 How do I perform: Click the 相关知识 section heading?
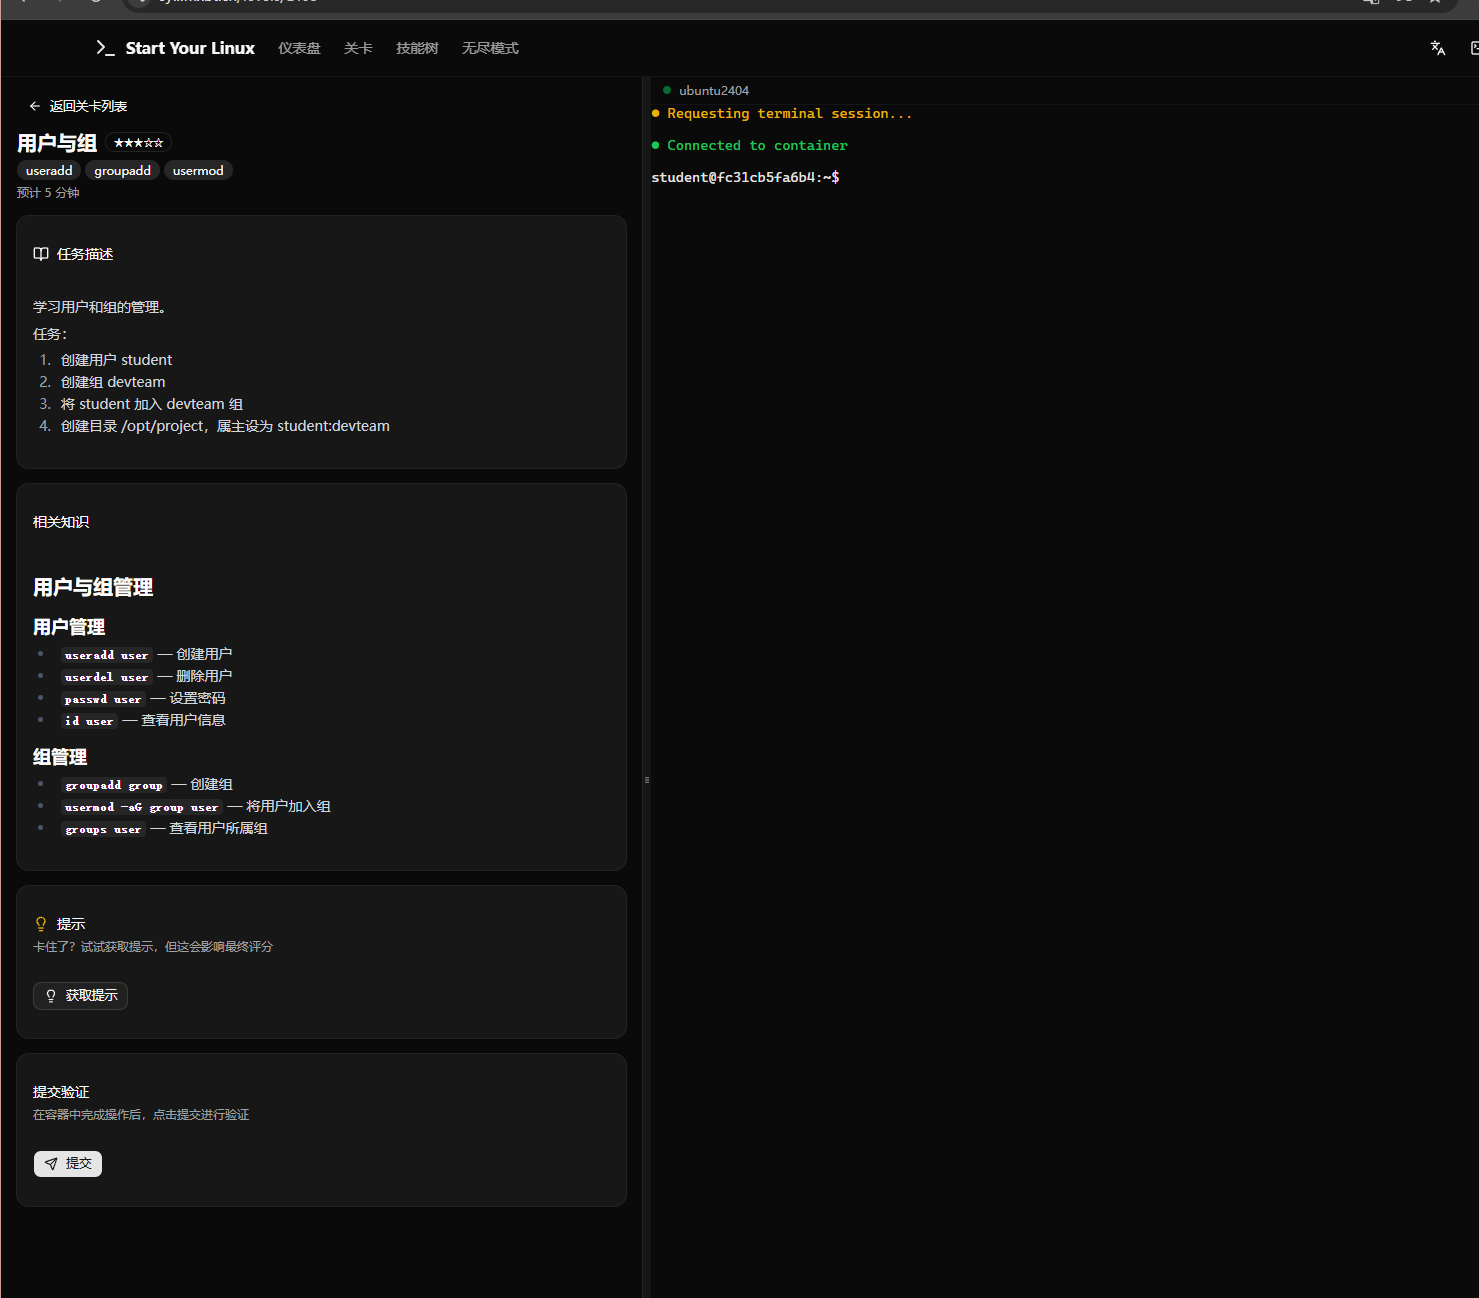coord(61,522)
